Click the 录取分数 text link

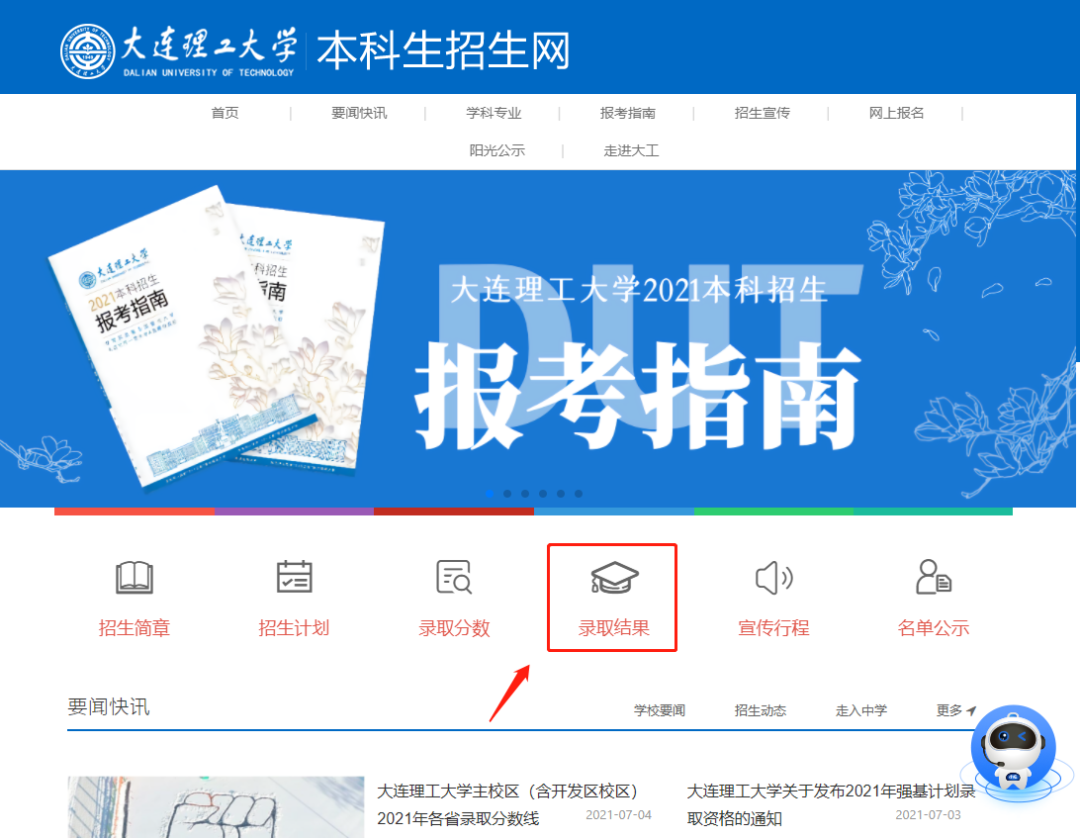(454, 627)
